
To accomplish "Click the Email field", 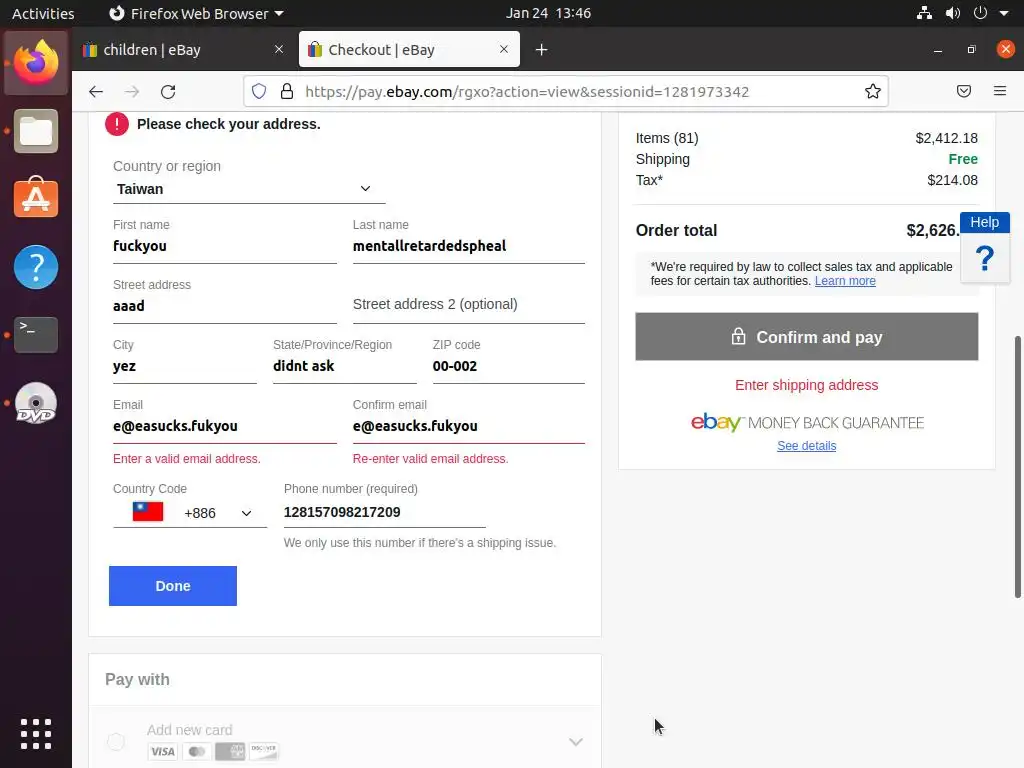I will pyautogui.click(x=225, y=426).
